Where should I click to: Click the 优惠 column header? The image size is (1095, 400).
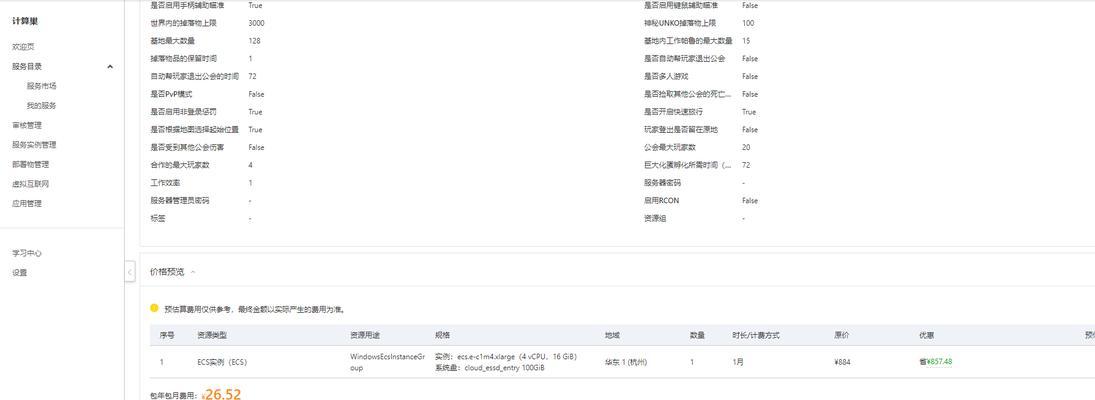[927, 335]
